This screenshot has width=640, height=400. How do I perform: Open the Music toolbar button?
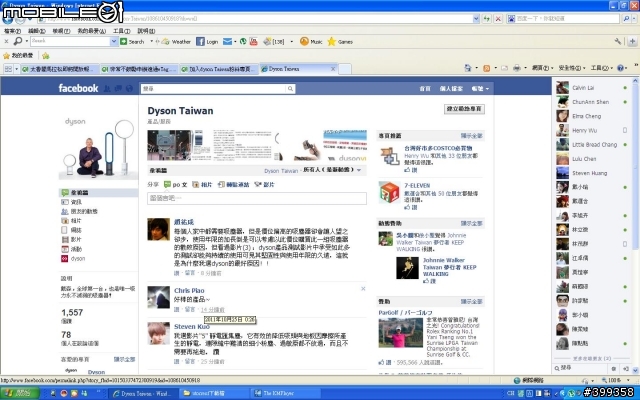[311, 42]
